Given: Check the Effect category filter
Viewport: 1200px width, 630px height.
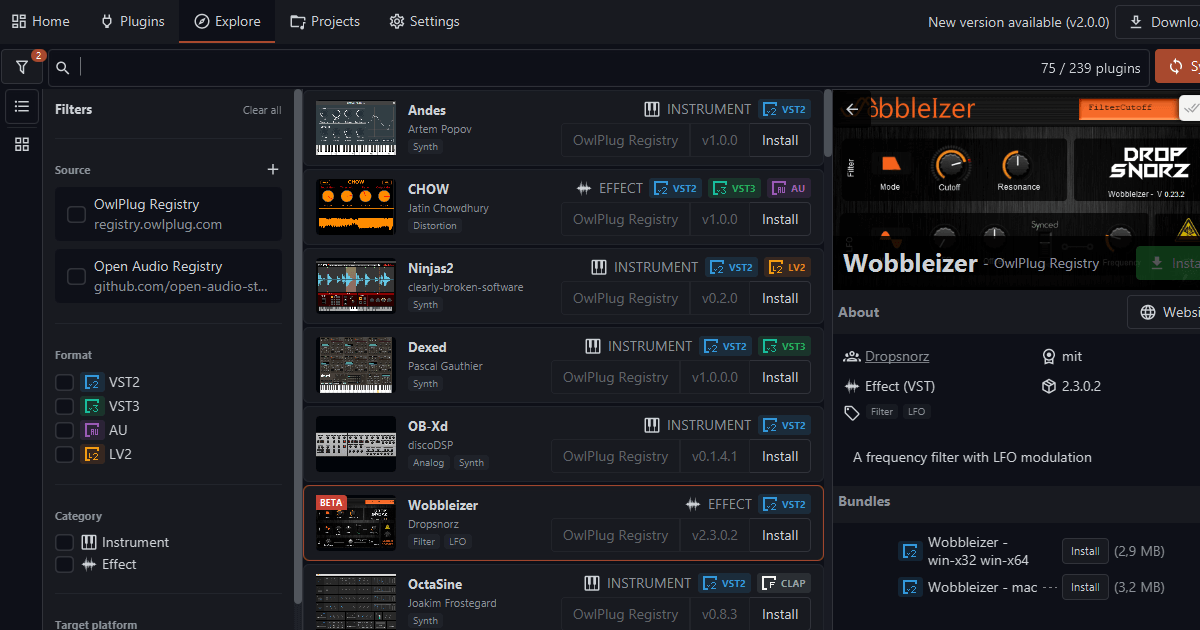Looking at the screenshot, I should pos(64,564).
